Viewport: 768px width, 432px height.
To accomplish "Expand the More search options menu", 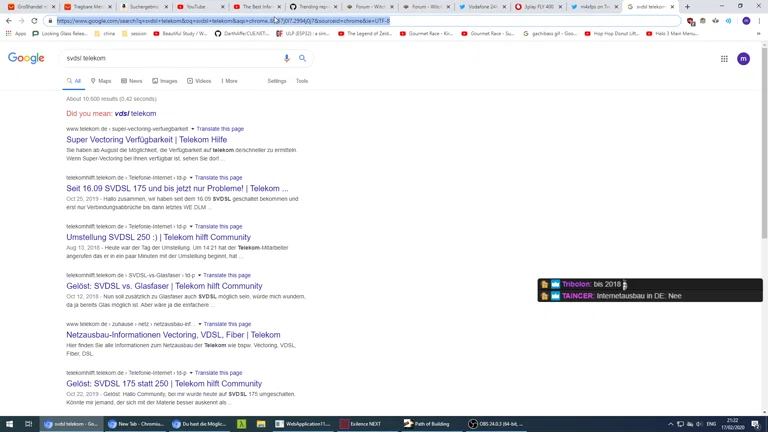I will (229, 81).
